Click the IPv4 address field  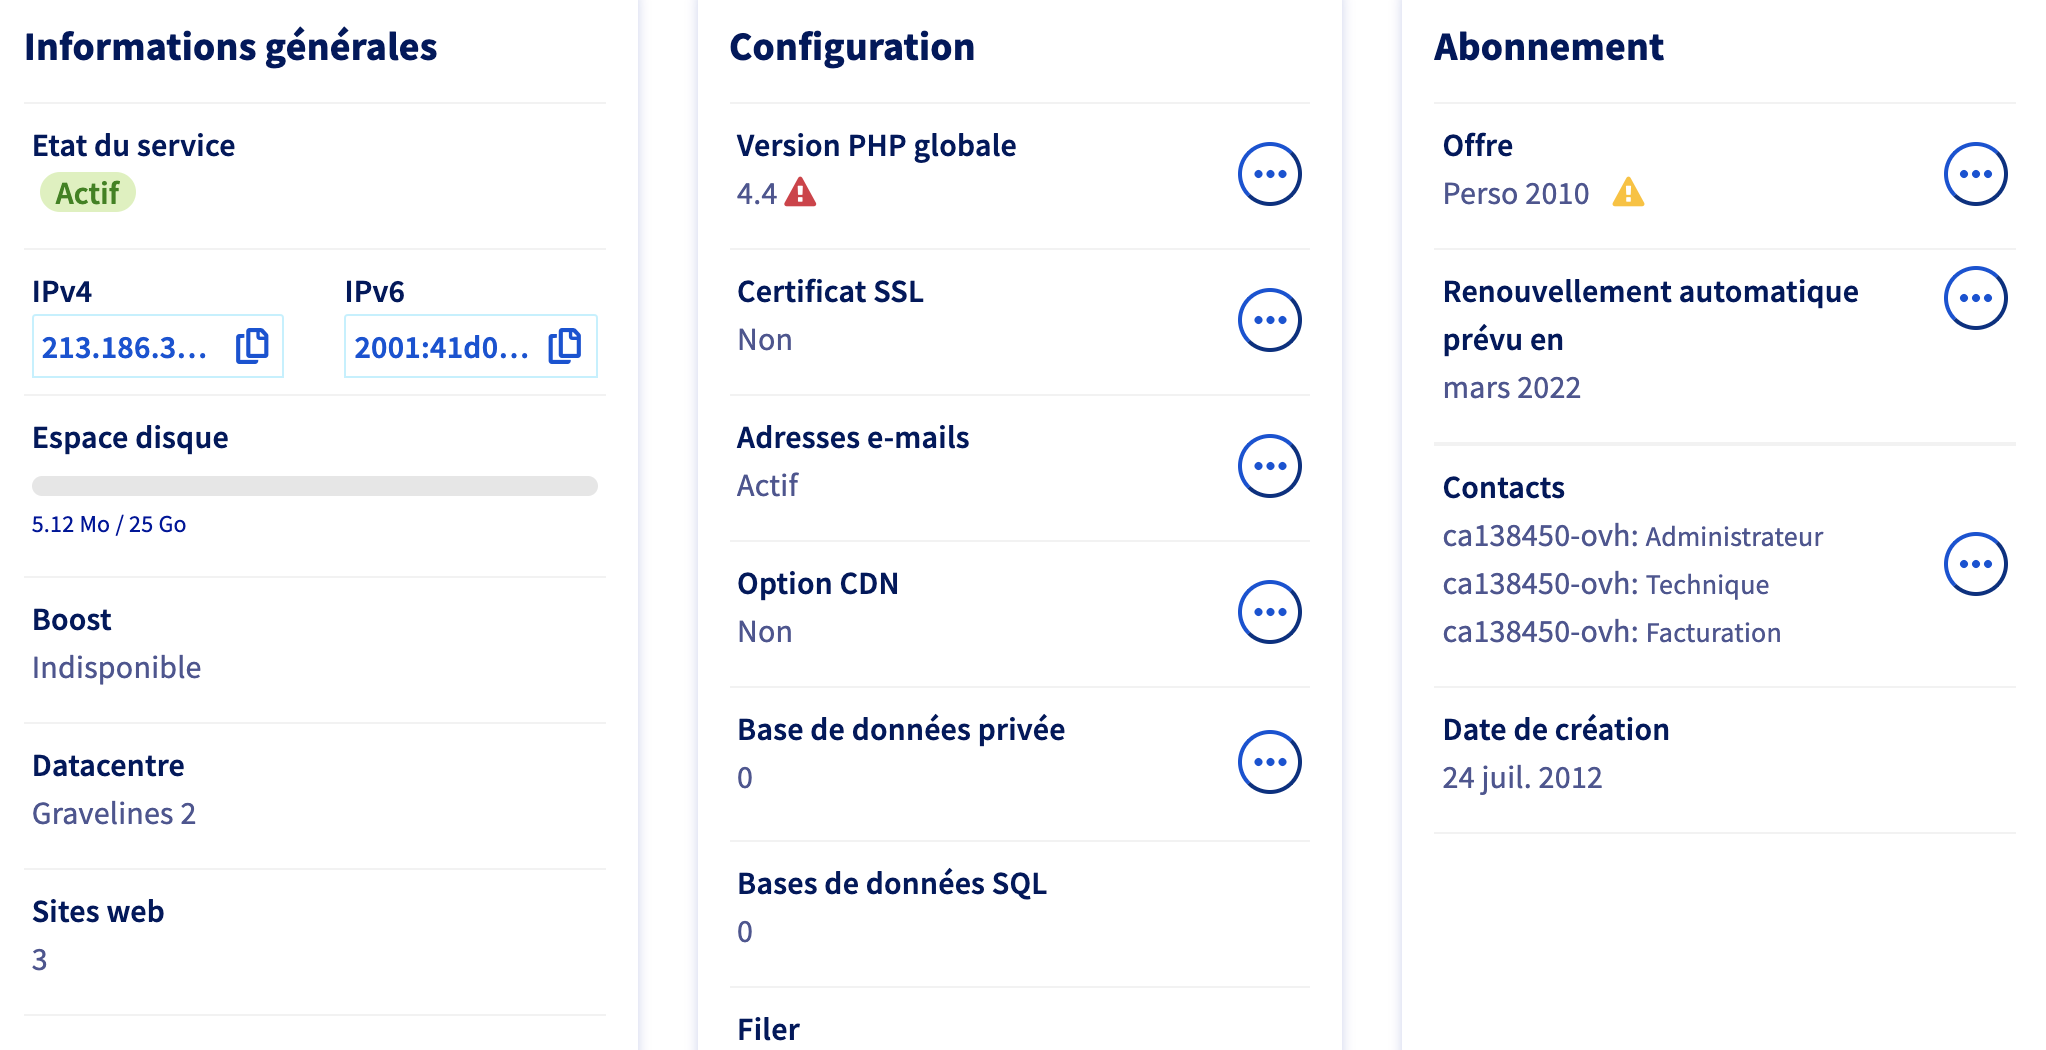tap(125, 347)
